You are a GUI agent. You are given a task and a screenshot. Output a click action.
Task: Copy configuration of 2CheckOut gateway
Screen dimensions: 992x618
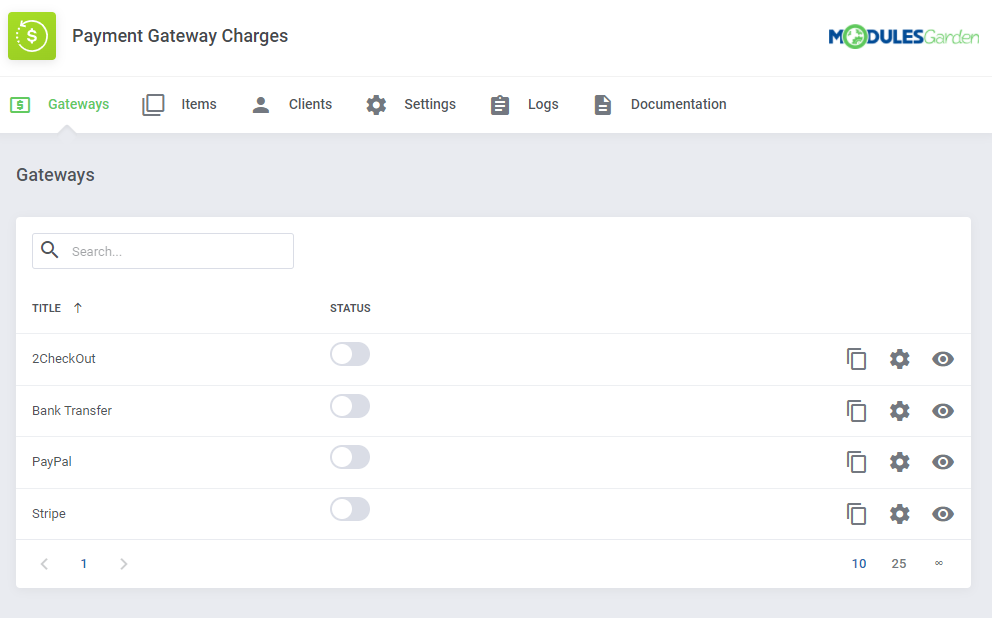pyautogui.click(x=856, y=359)
